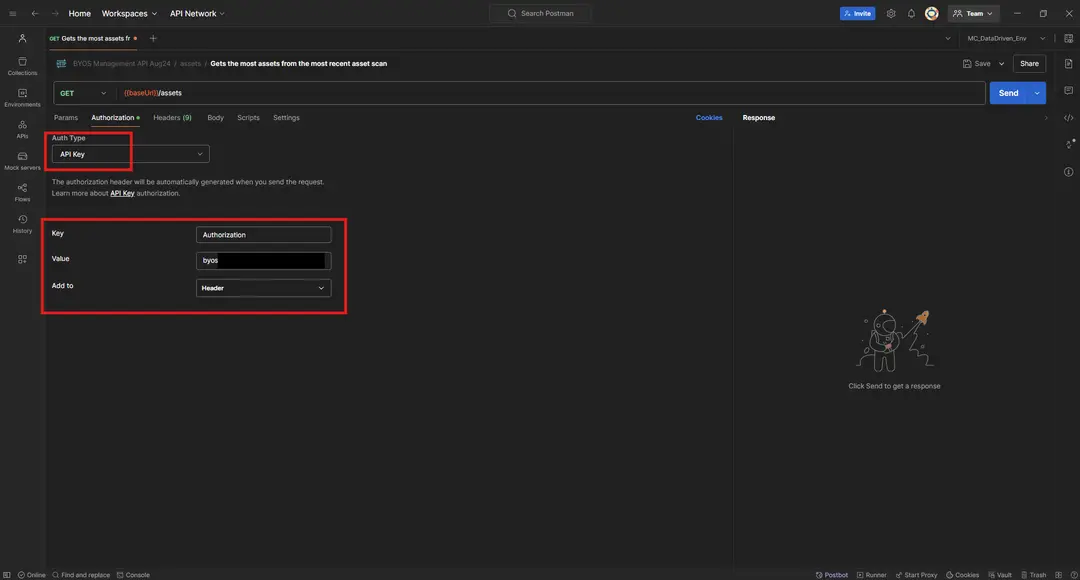
Task: Open the API Network dropdown
Action: point(197,14)
